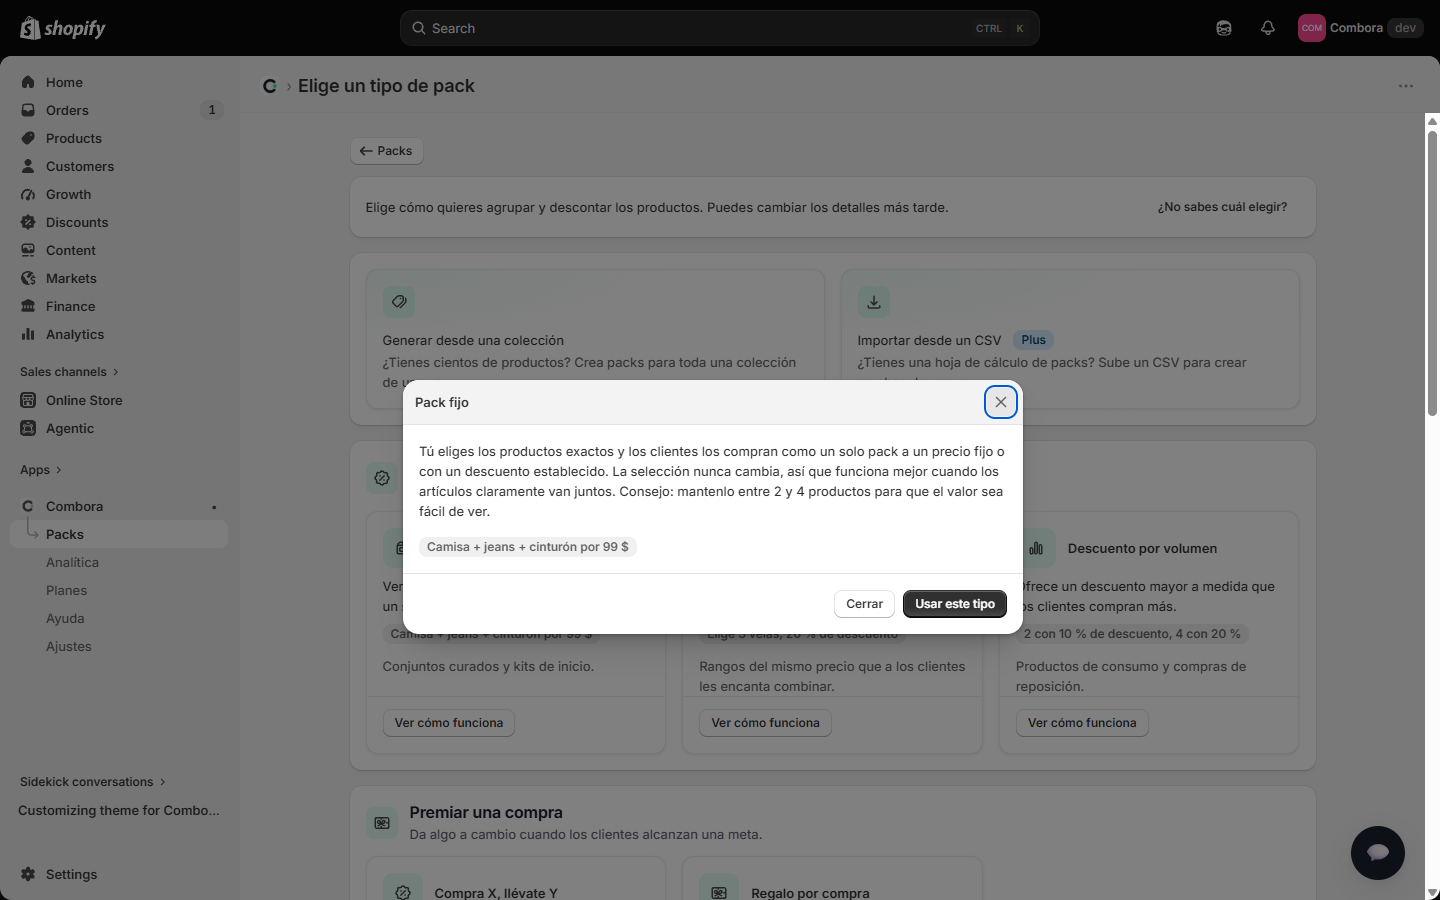Click the Finance bank icon

(28, 306)
